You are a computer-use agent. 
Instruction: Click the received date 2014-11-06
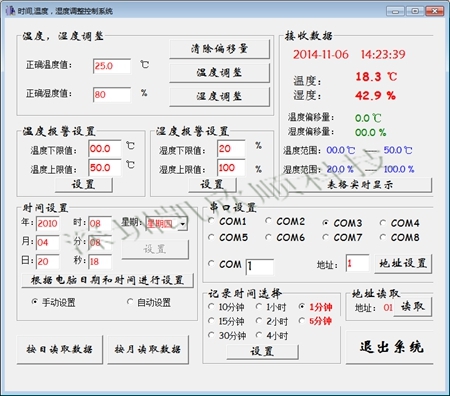coord(321,54)
